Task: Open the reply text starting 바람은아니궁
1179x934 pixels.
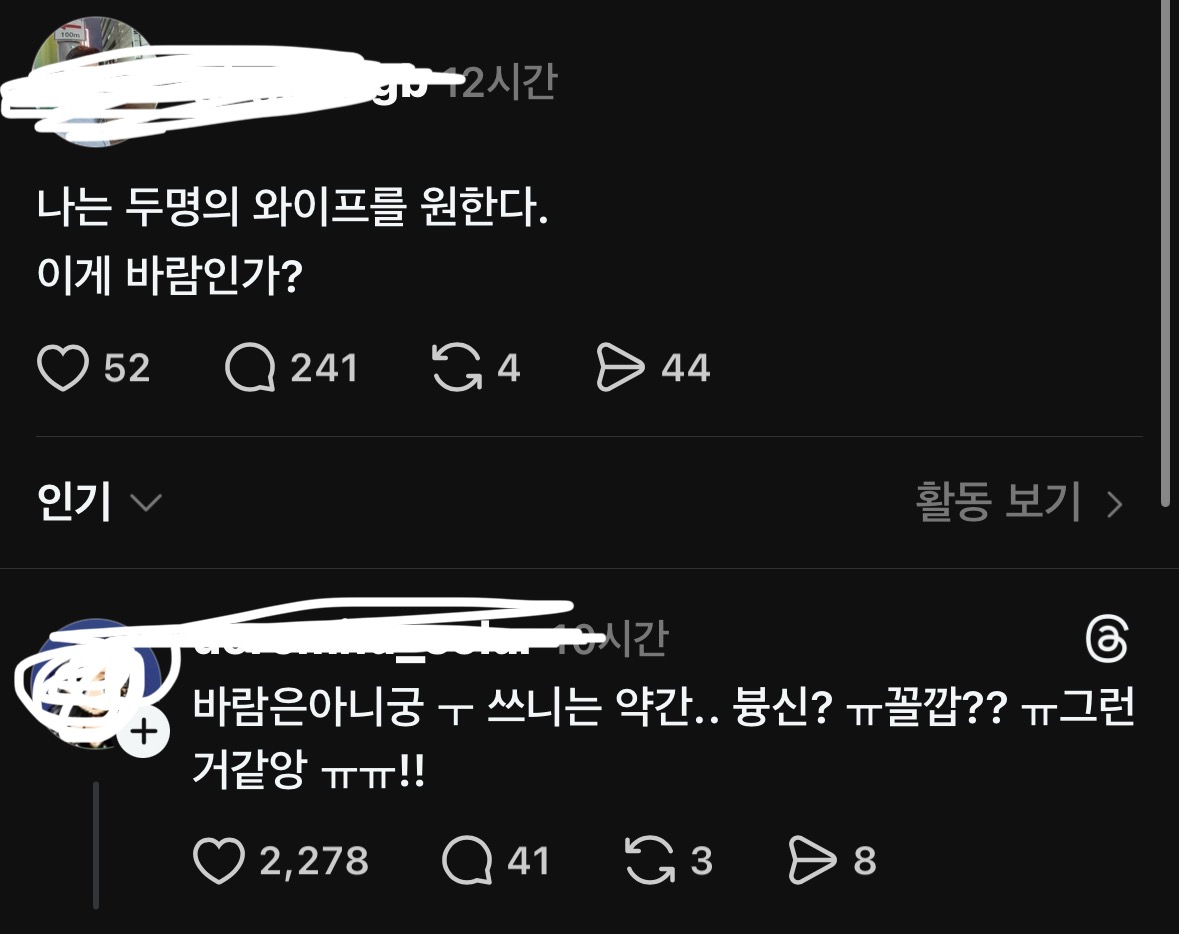Action: pos(663,738)
